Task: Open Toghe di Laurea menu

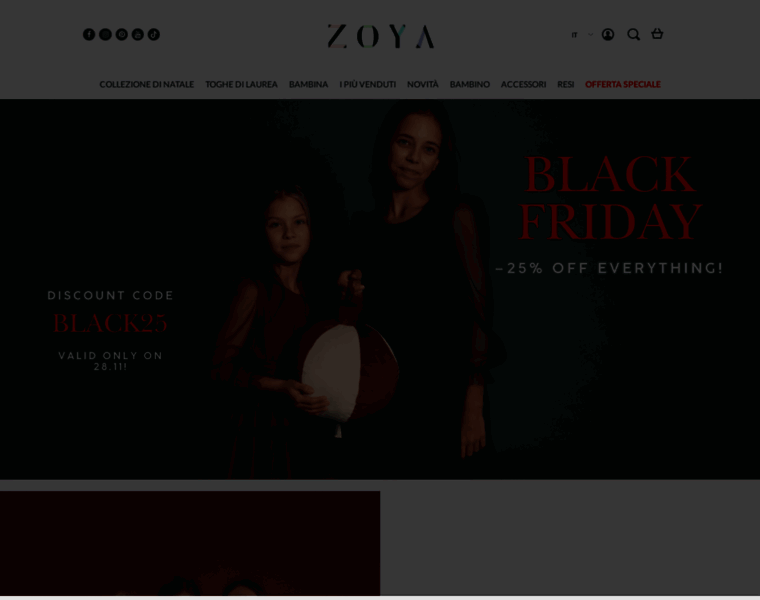Action: pyautogui.click(x=241, y=84)
